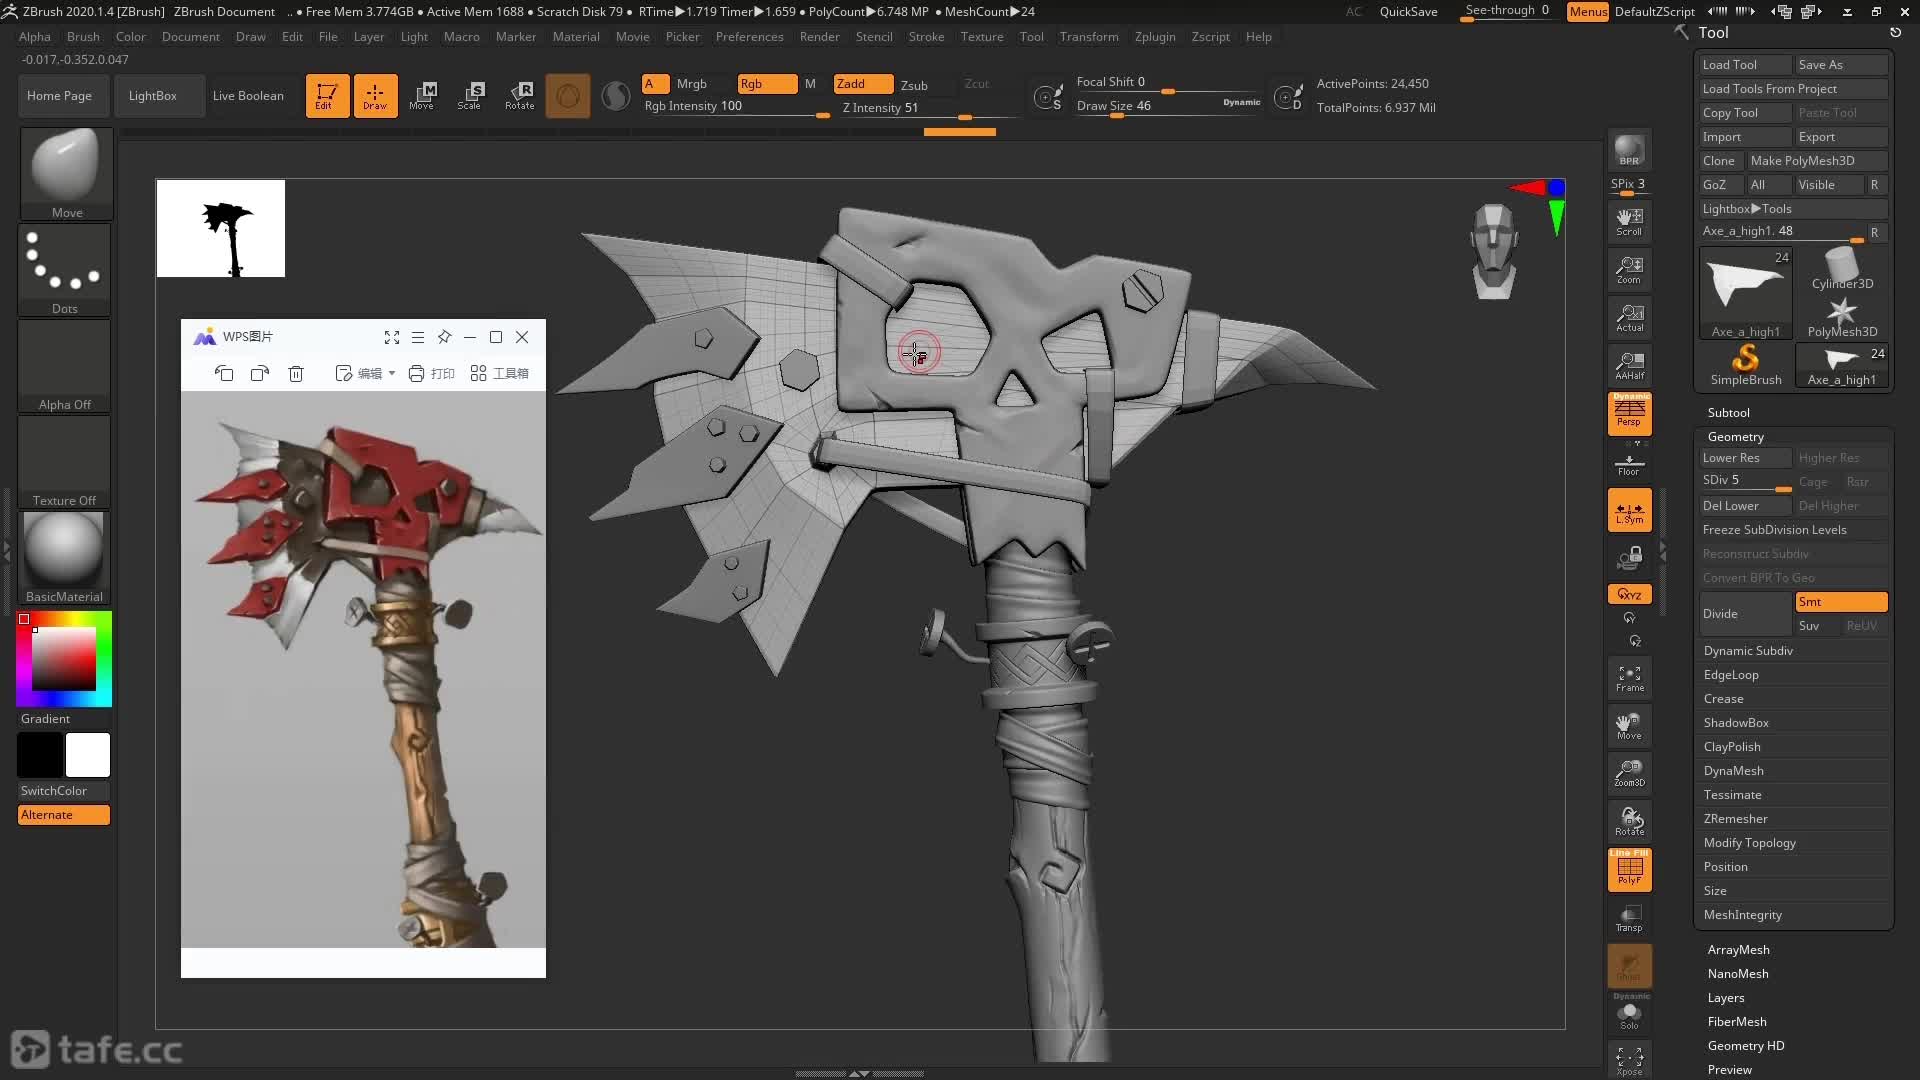Click the QuickSave button

(1408, 12)
